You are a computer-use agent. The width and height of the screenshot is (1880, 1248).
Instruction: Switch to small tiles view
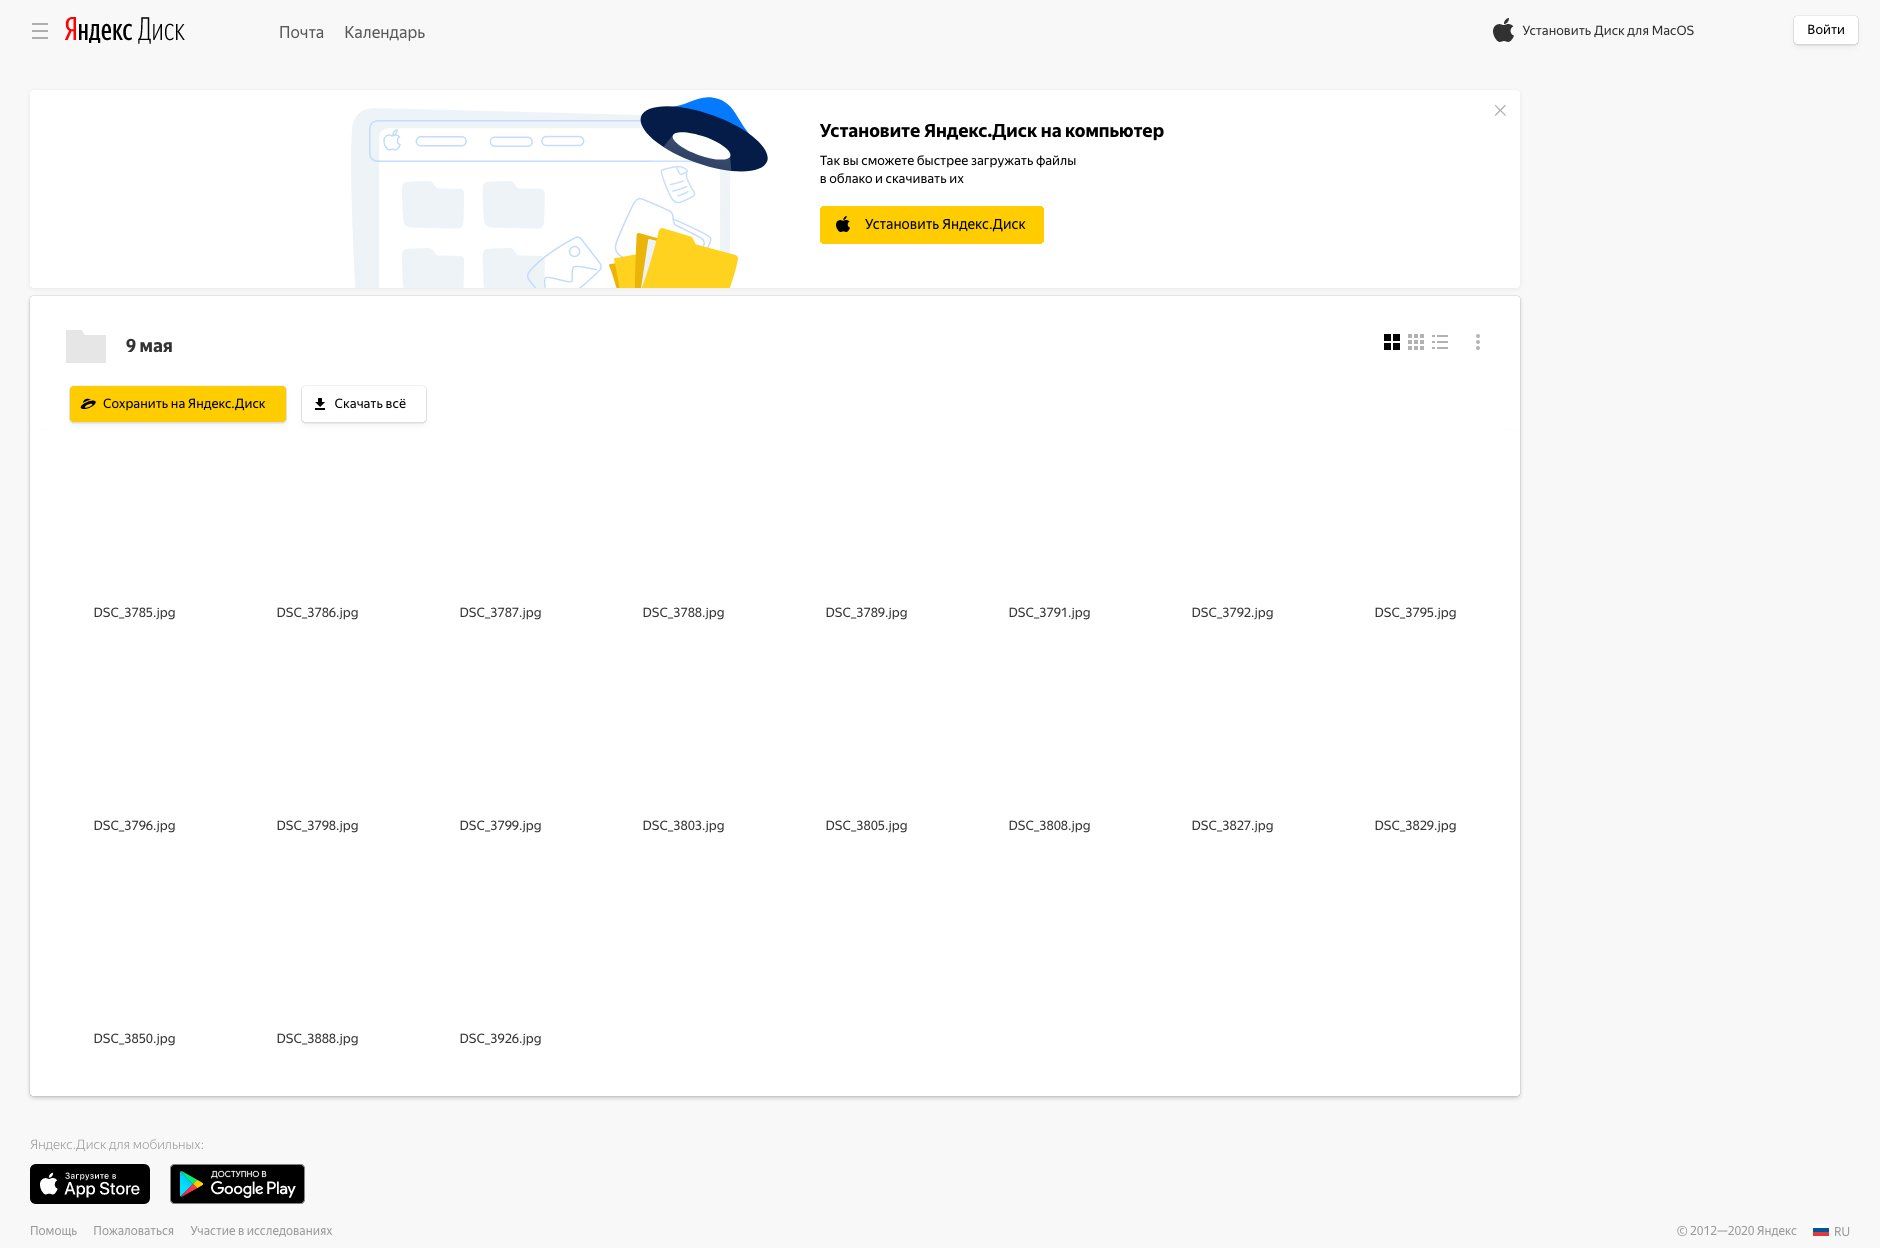point(1416,342)
